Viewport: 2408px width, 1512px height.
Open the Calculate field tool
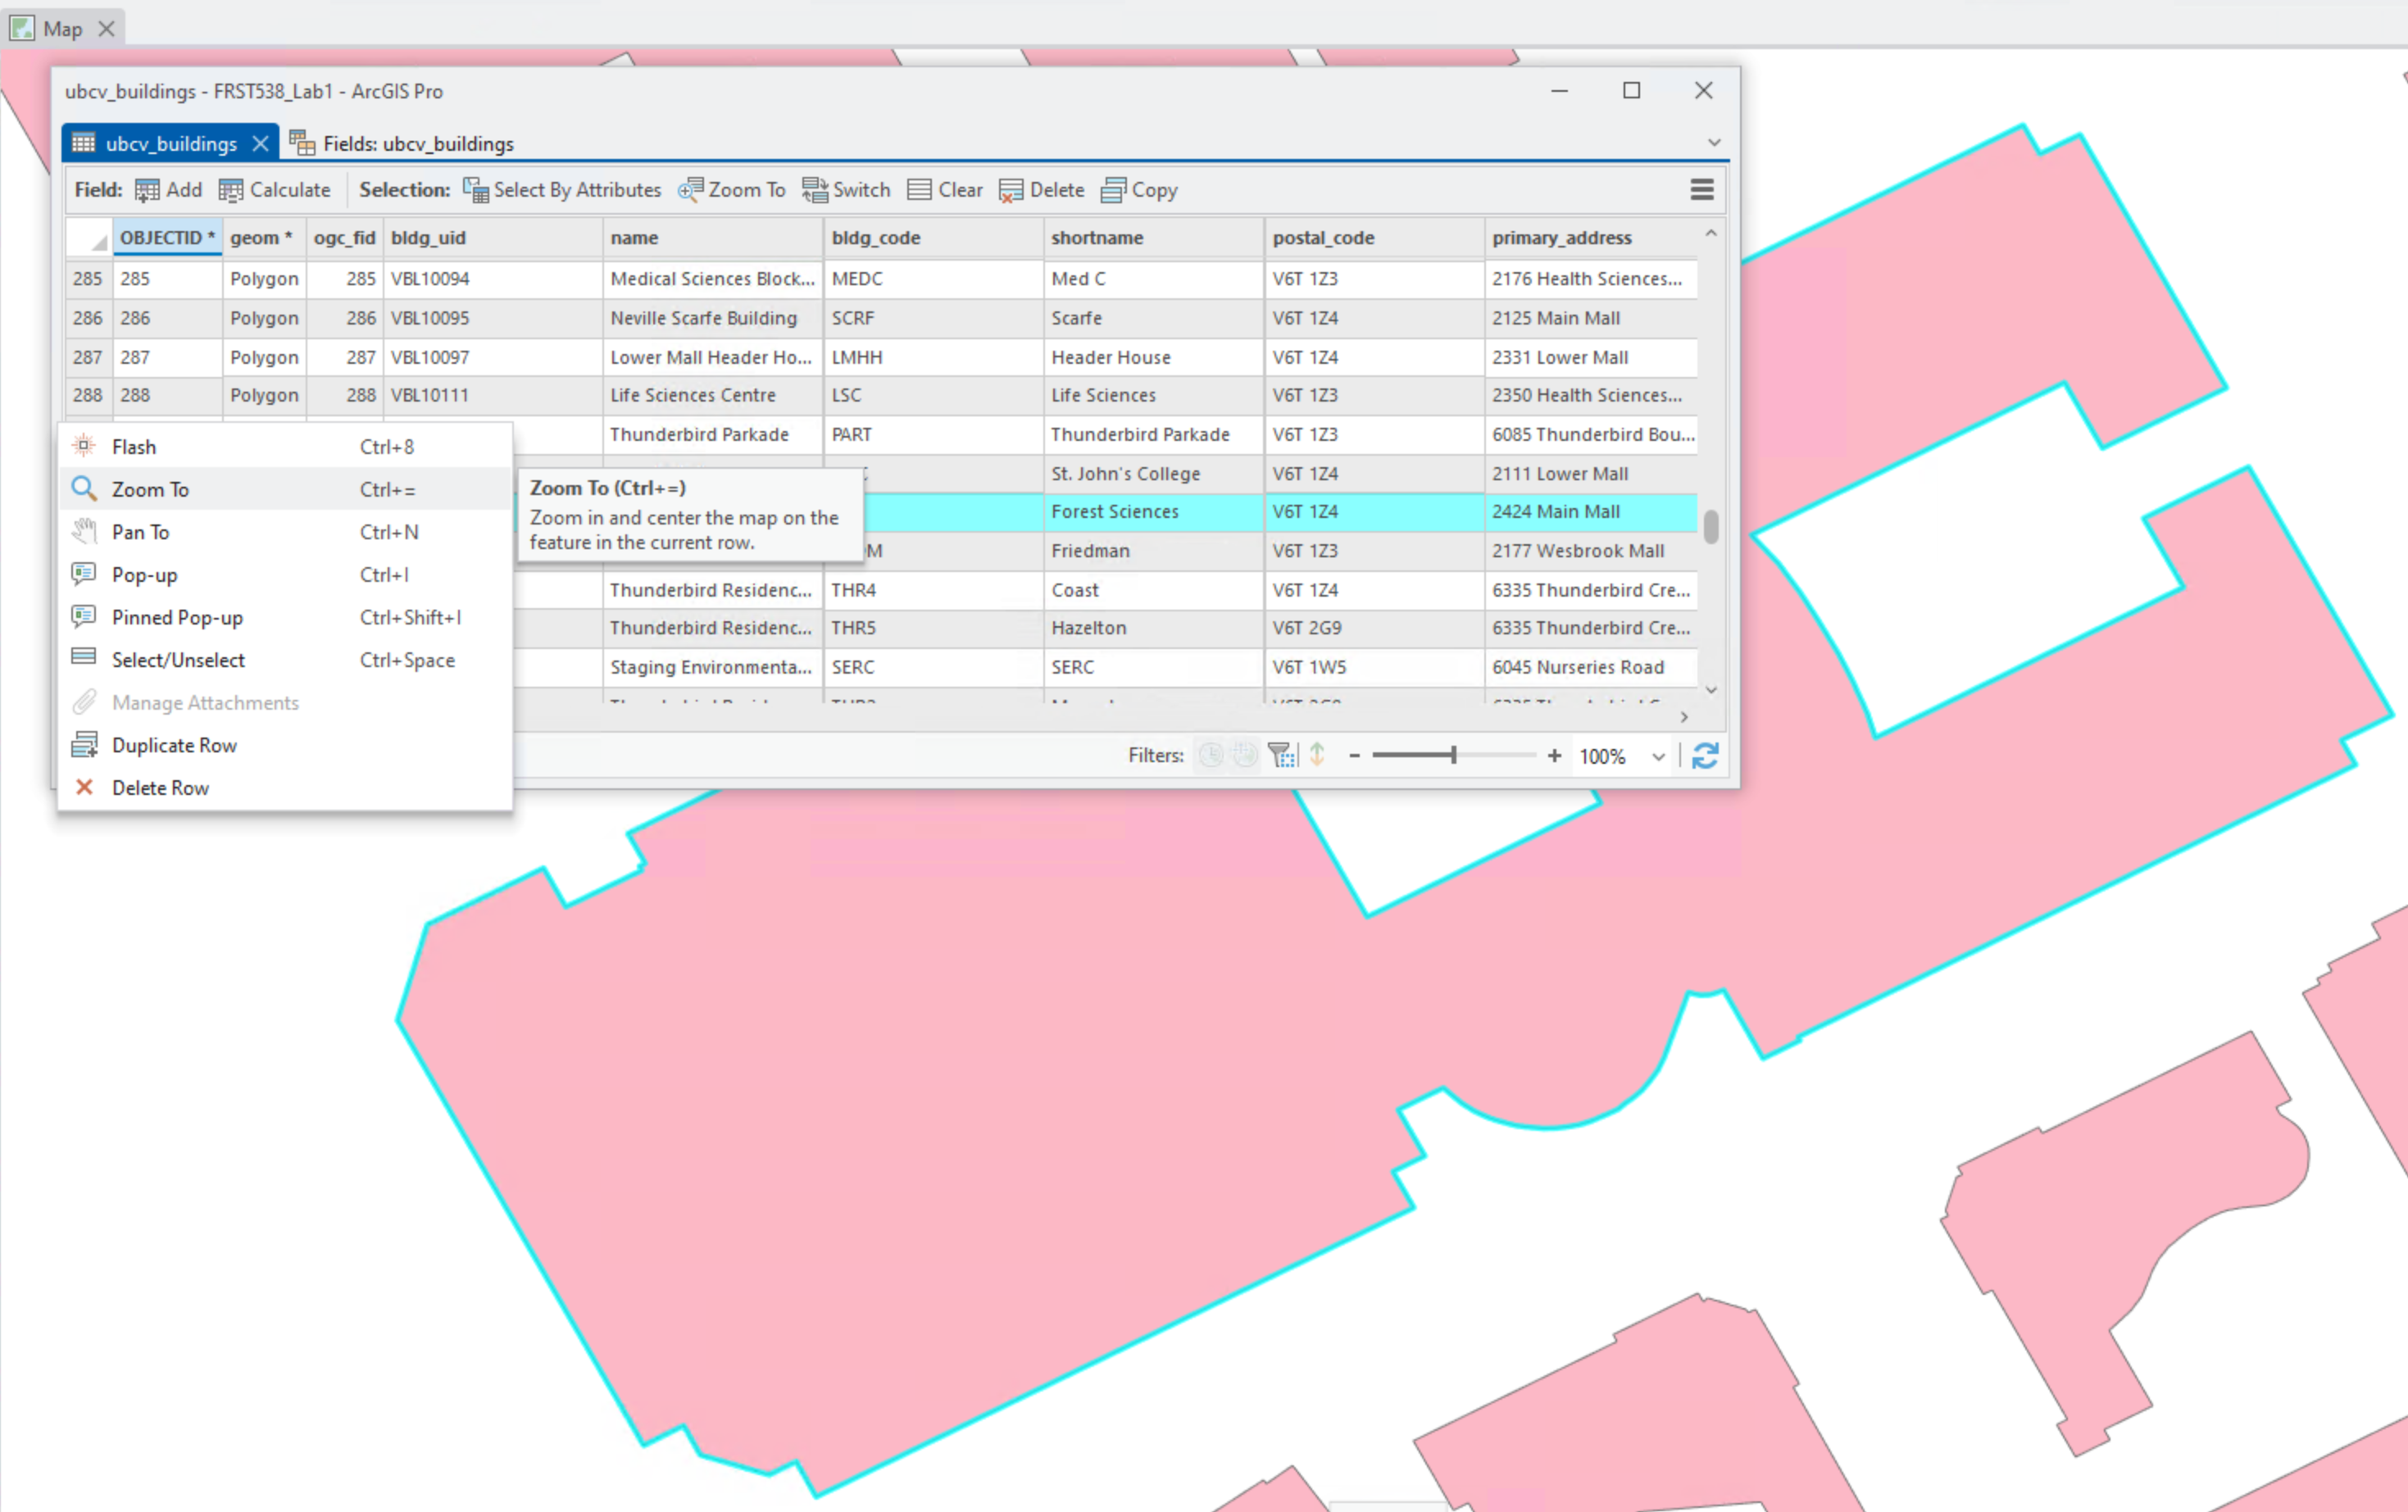click(x=274, y=190)
